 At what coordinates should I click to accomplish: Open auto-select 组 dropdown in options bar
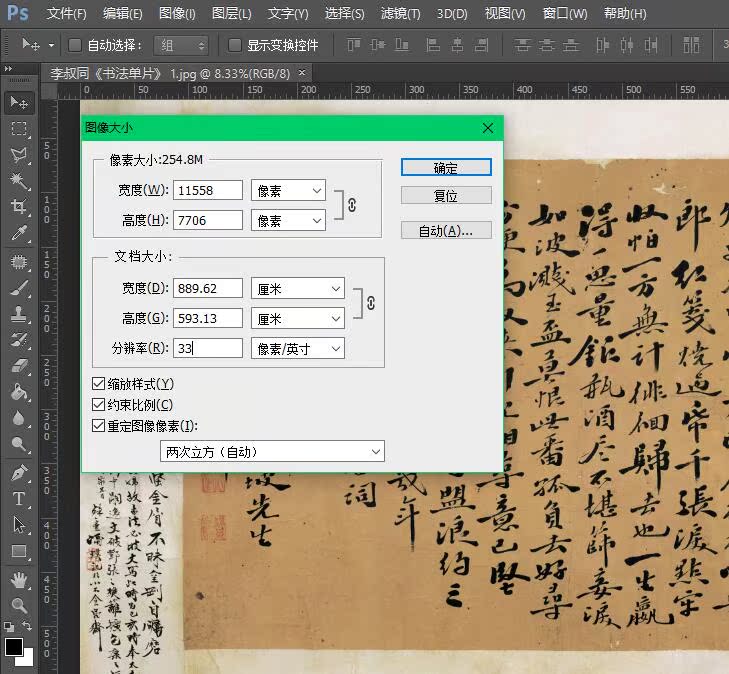click(181, 46)
